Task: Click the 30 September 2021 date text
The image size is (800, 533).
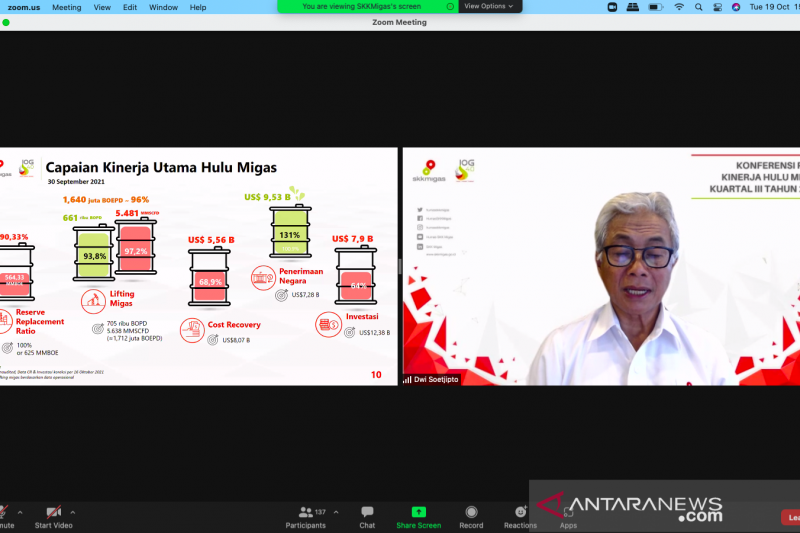Action: 76,182
